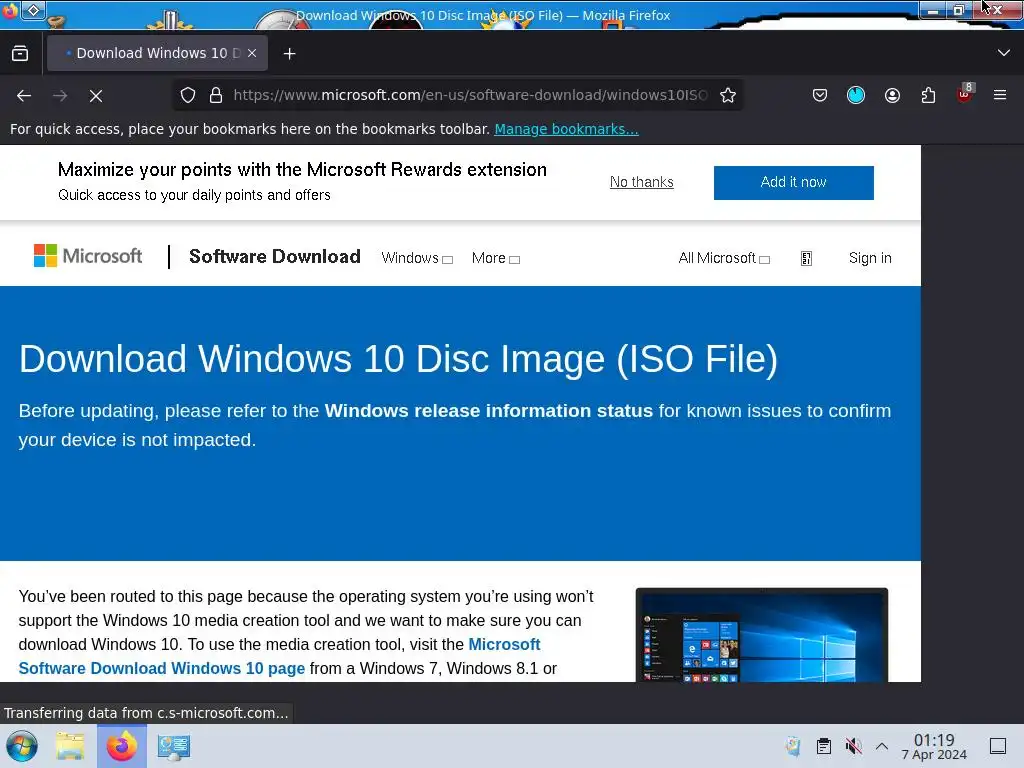Click the Firefox window menu icon in titlebar
This screenshot has width=1024, height=768.
10,11
